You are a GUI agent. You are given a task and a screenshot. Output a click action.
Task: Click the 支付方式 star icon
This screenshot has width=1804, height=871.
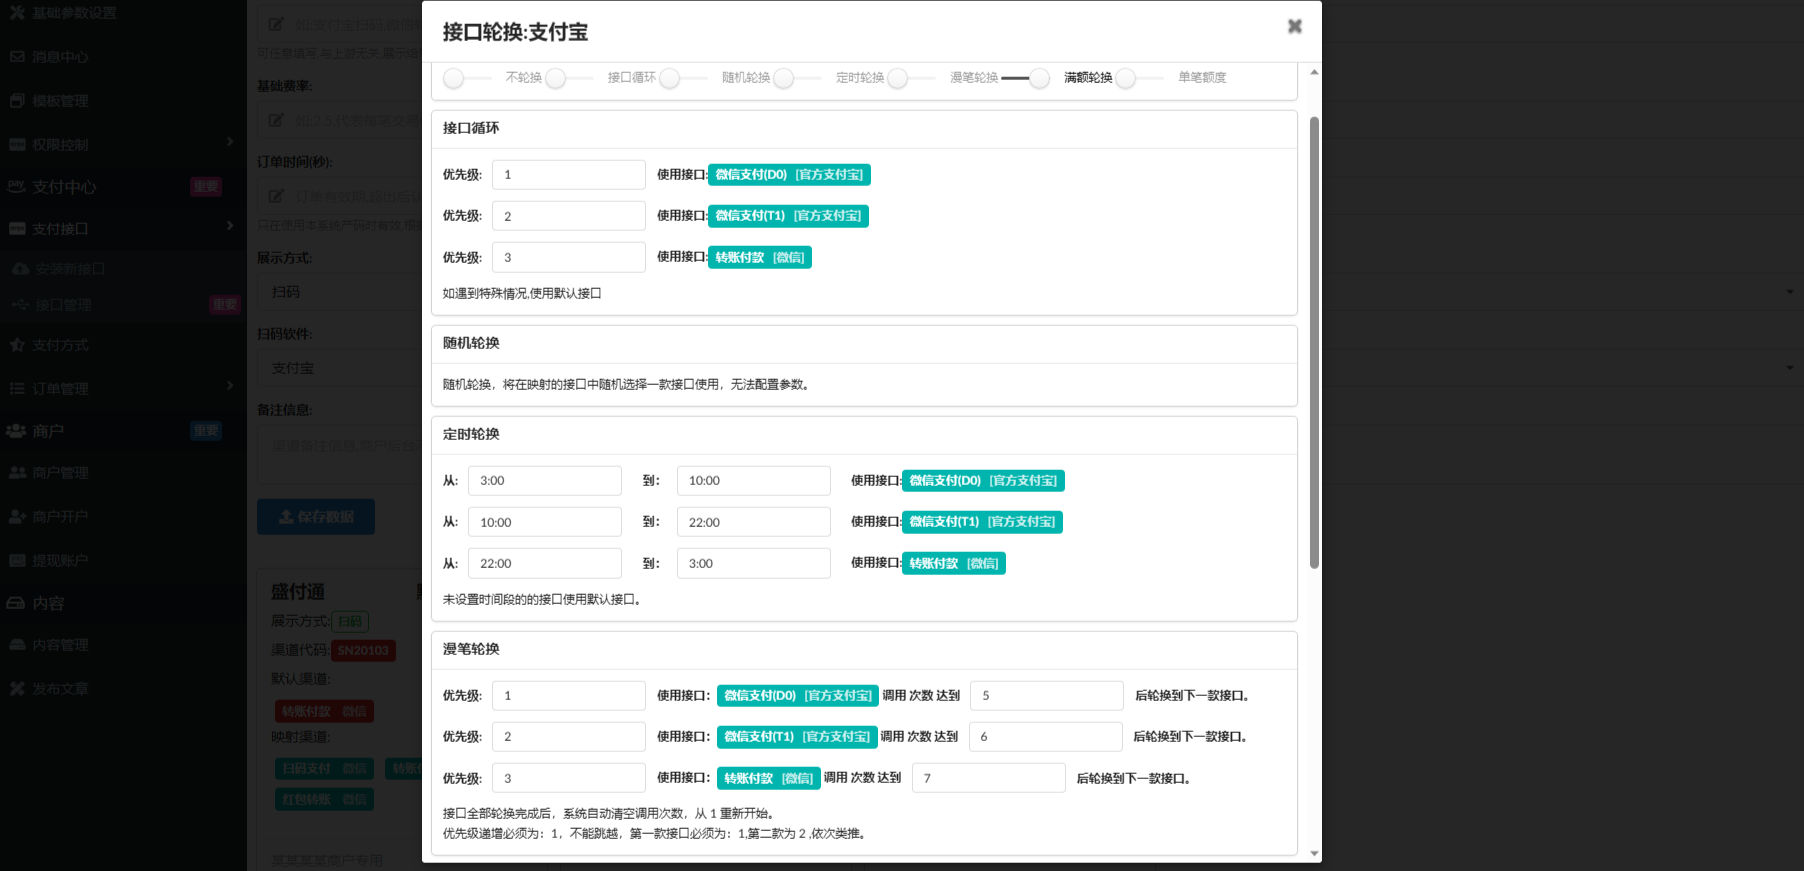pyautogui.click(x=17, y=345)
